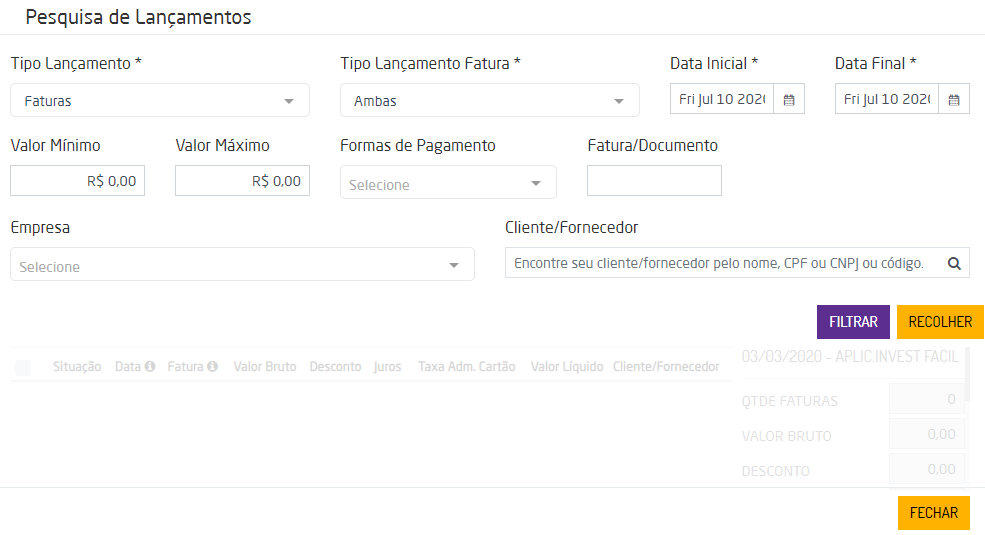Click the search magnifier for Cliente/Fornecedor
985x535 pixels.
954,264
